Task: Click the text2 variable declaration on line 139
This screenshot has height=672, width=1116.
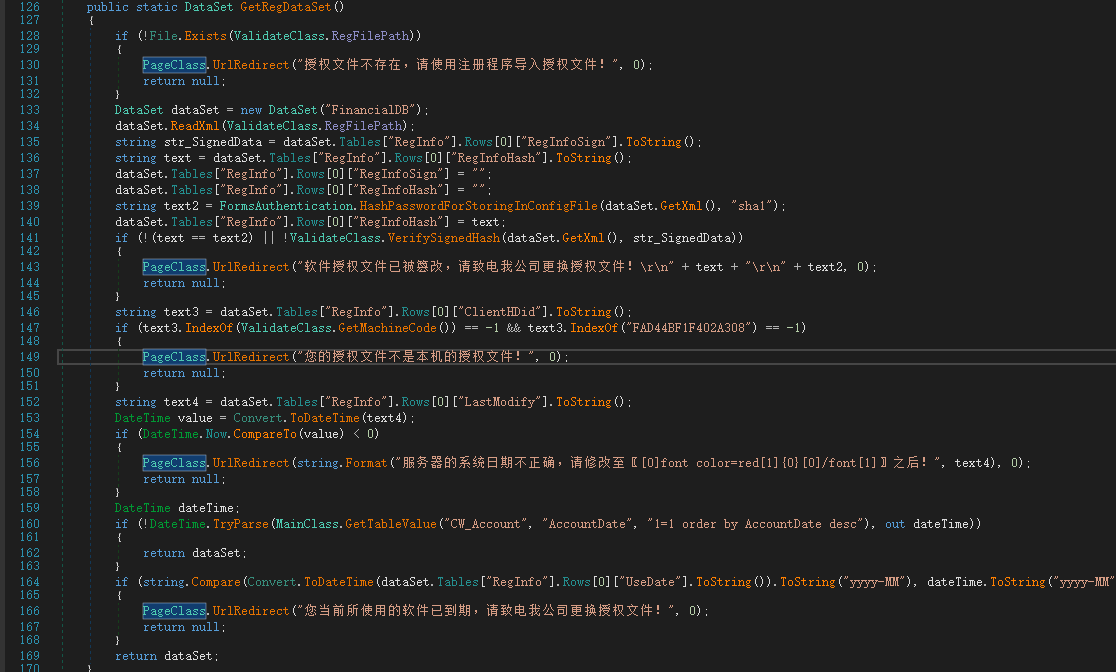Action: pyautogui.click(x=181, y=206)
